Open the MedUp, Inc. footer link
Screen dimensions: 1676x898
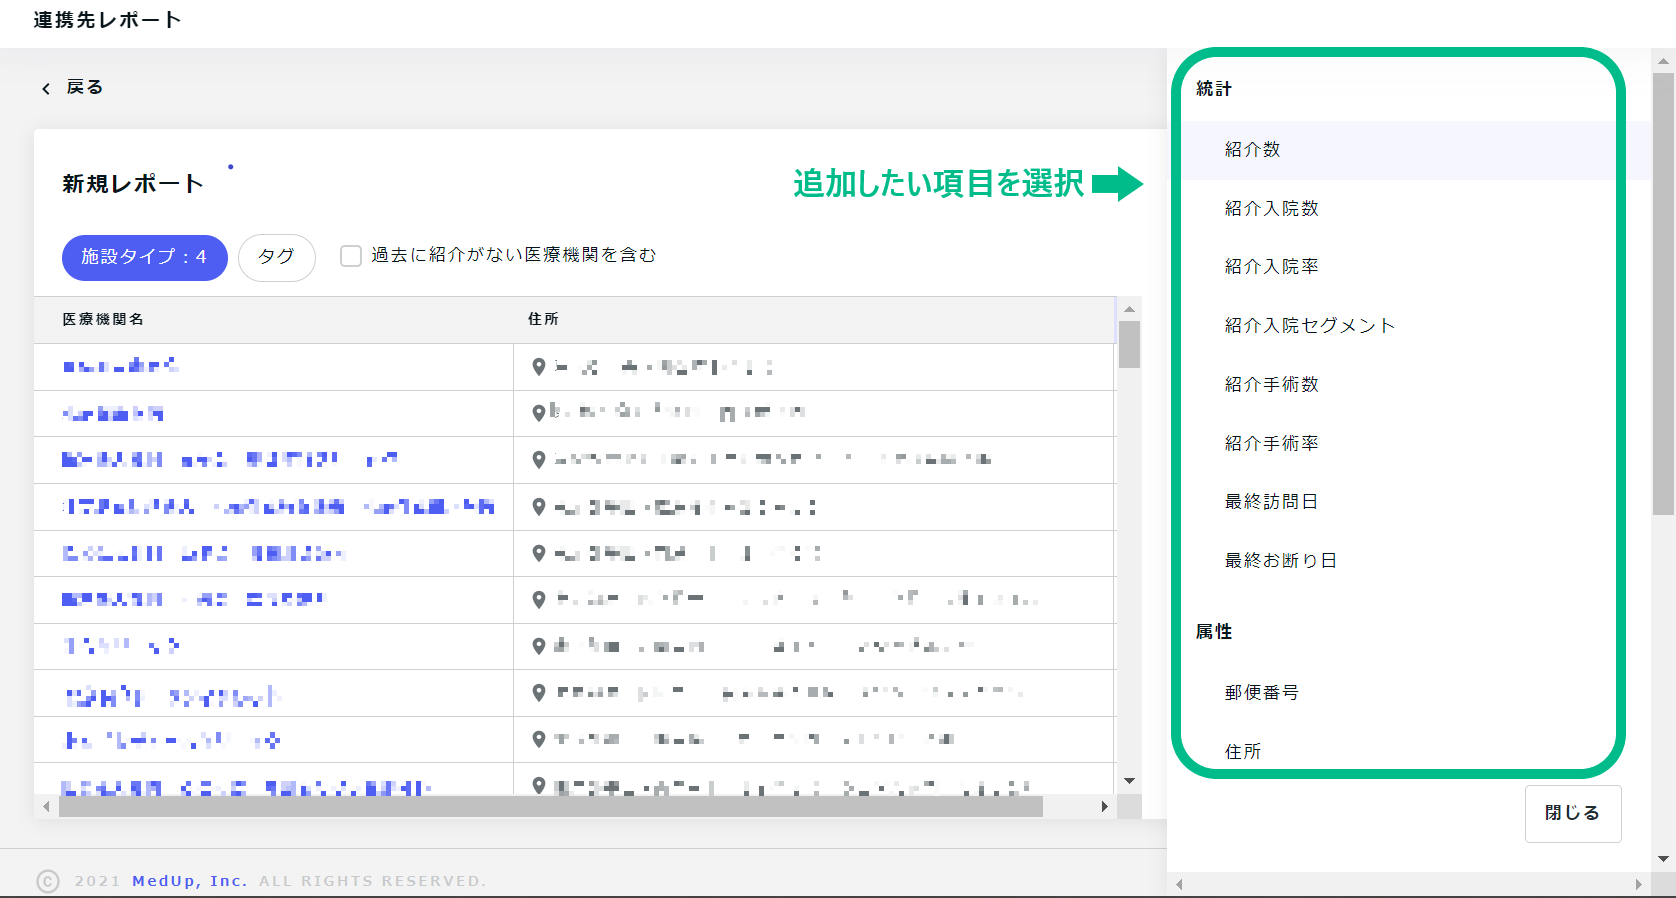click(x=190, y=881)
